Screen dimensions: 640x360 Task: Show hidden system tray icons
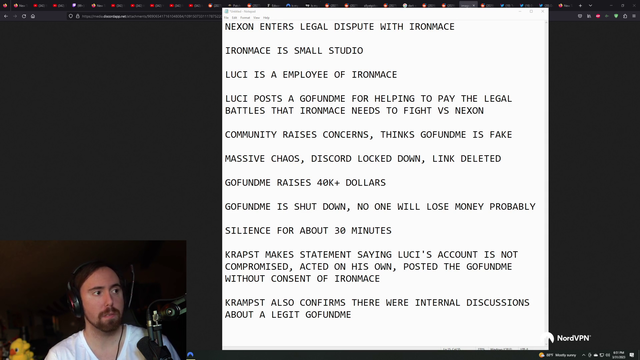[584, 355]
